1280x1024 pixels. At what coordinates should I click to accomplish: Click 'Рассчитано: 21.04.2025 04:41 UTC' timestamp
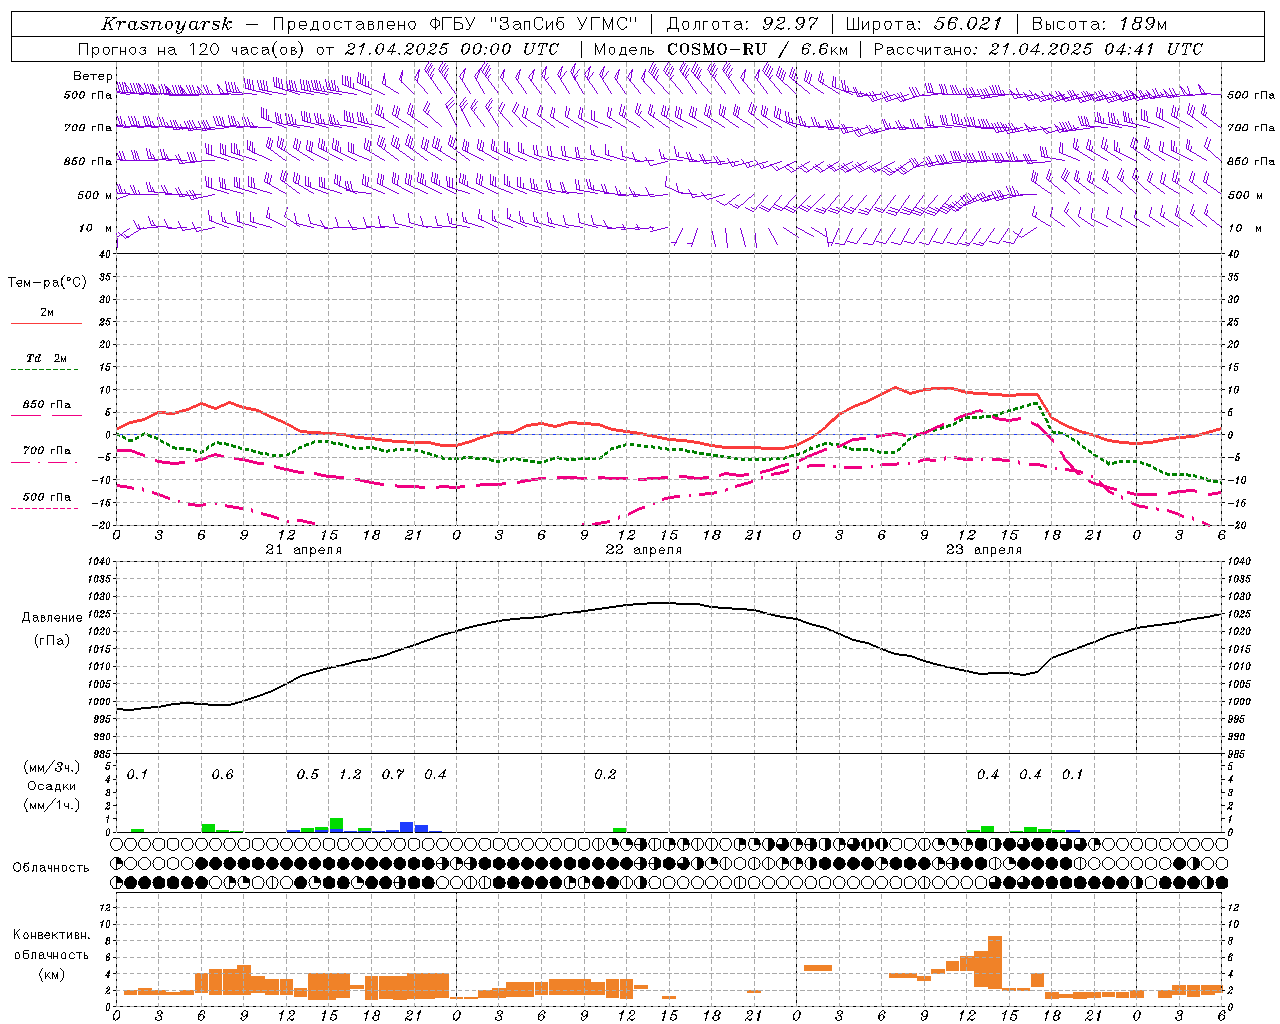click(1038, 49)
